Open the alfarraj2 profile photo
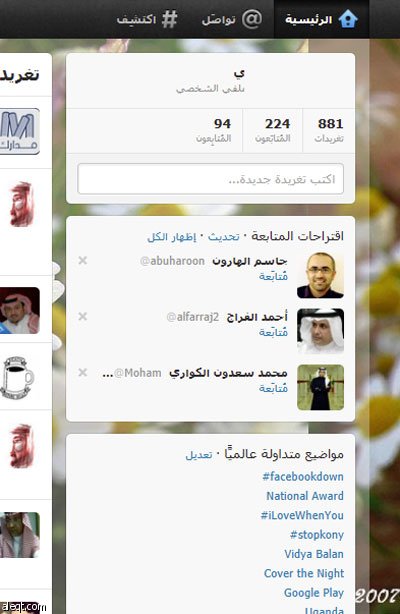400x614 pixels. point(320,331)
